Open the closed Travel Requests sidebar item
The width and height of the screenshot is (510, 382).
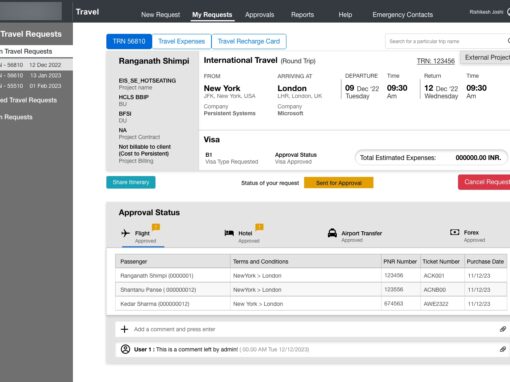28,100
